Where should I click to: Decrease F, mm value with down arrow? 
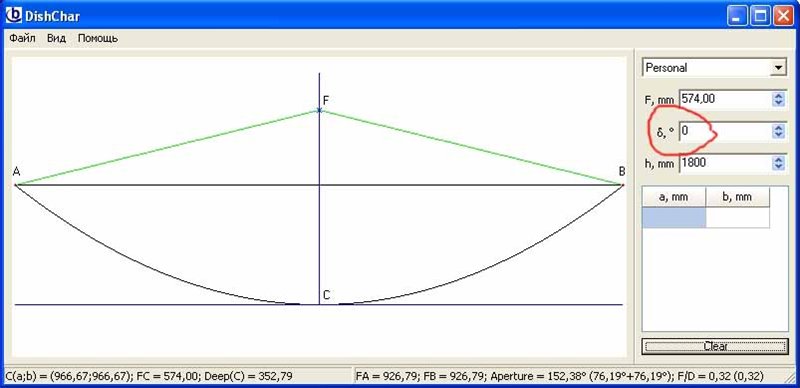click(778, 103)
